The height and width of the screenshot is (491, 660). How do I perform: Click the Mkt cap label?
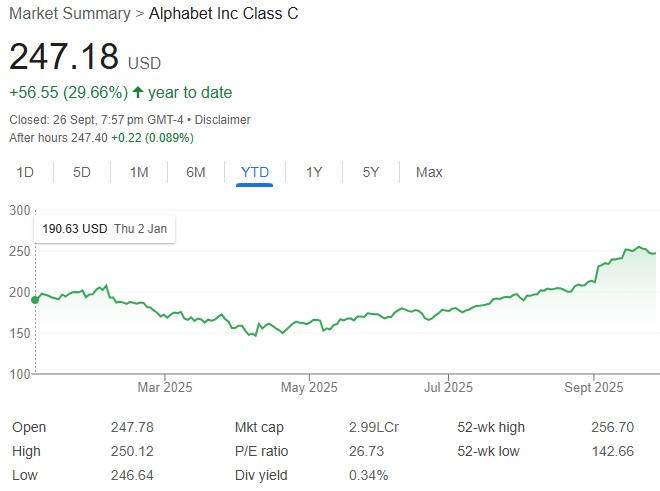[x=257, y=427]
